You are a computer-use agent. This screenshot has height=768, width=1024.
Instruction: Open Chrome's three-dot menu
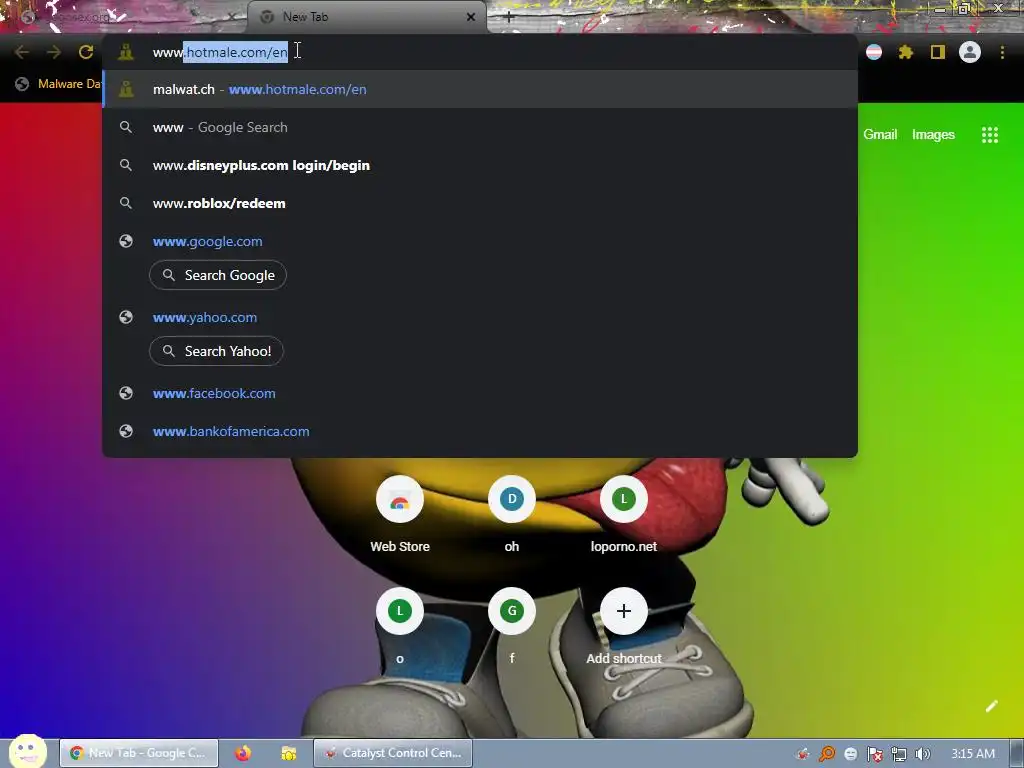tap(1002, 52)
